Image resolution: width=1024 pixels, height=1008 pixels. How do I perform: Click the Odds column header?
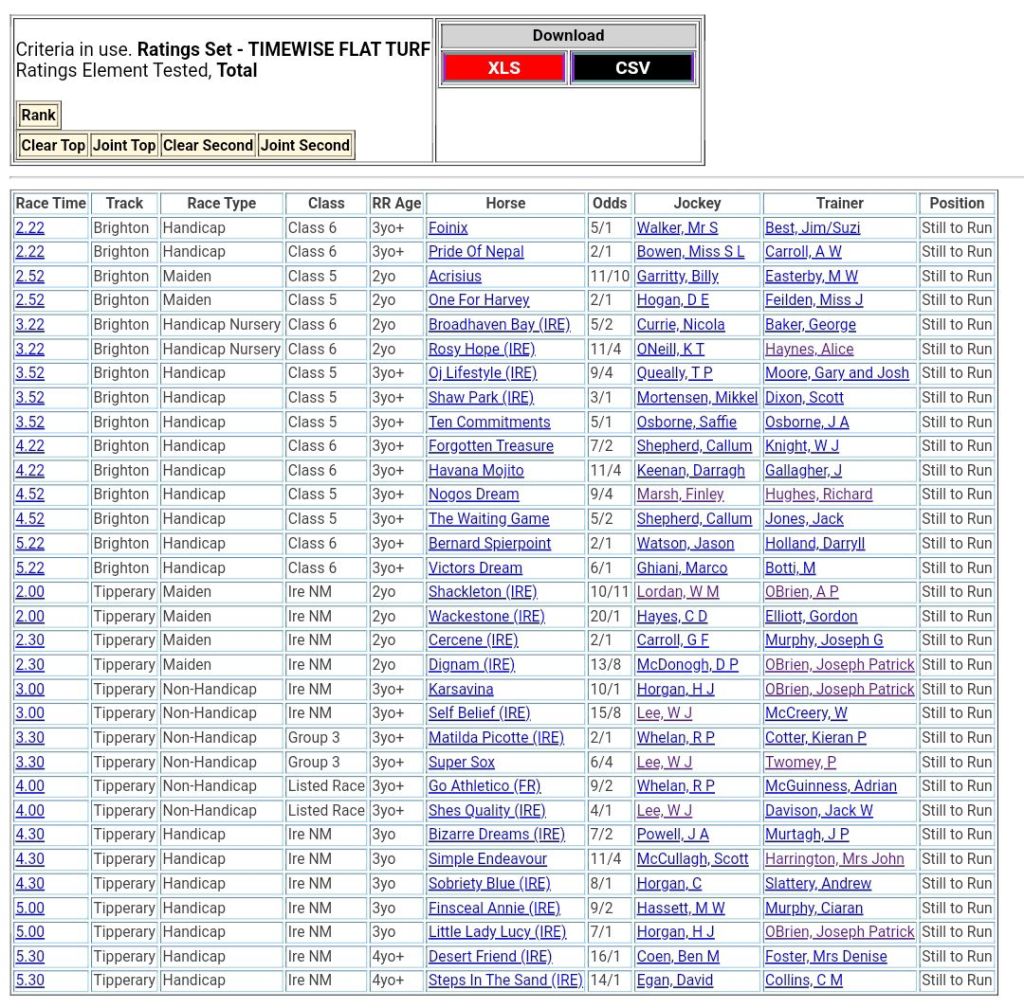(609, 203)
